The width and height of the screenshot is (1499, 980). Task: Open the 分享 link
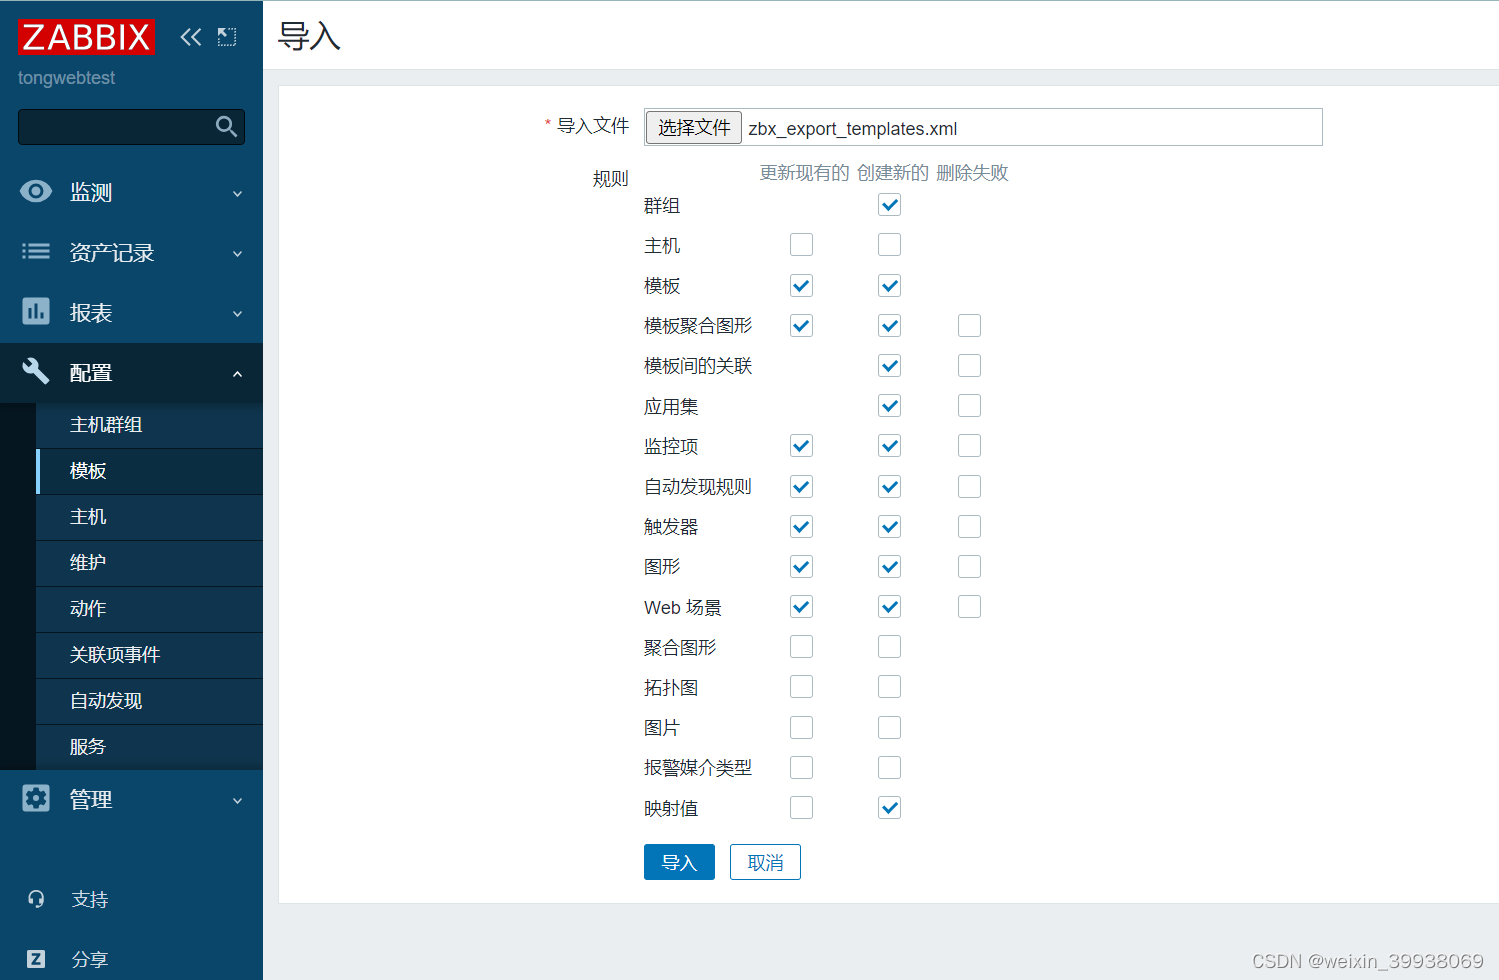pyautogui.click(x=90, y=960)
